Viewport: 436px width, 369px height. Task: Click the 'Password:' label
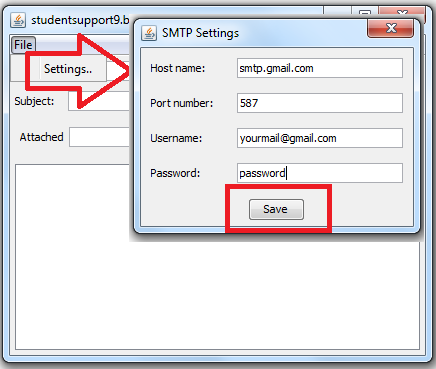(175, 173)
